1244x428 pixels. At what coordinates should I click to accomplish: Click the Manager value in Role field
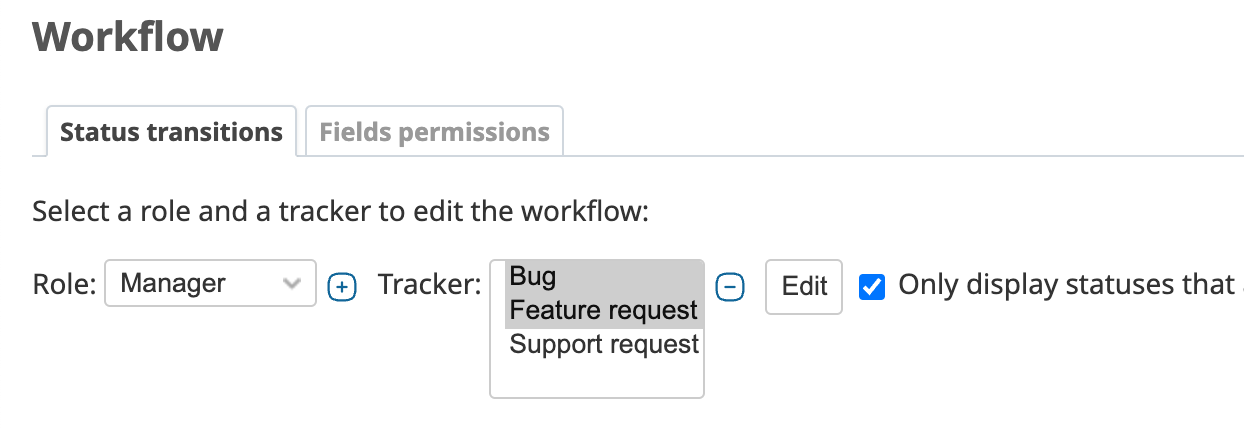coord(173,284)
